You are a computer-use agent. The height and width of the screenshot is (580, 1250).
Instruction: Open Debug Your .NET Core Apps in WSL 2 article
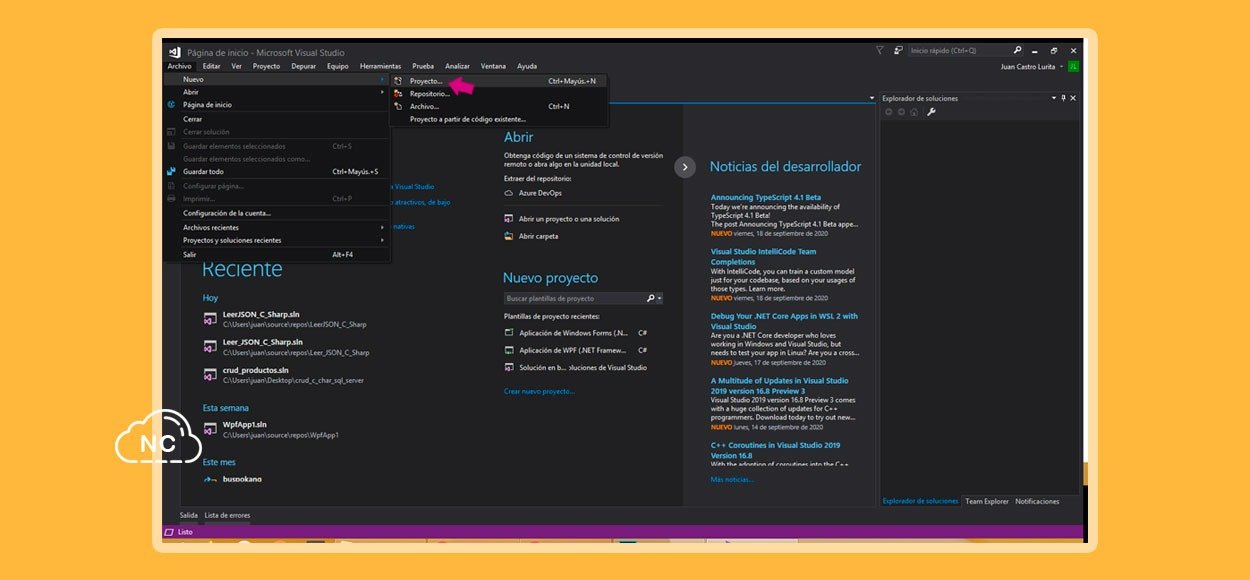tap(784, 321)
